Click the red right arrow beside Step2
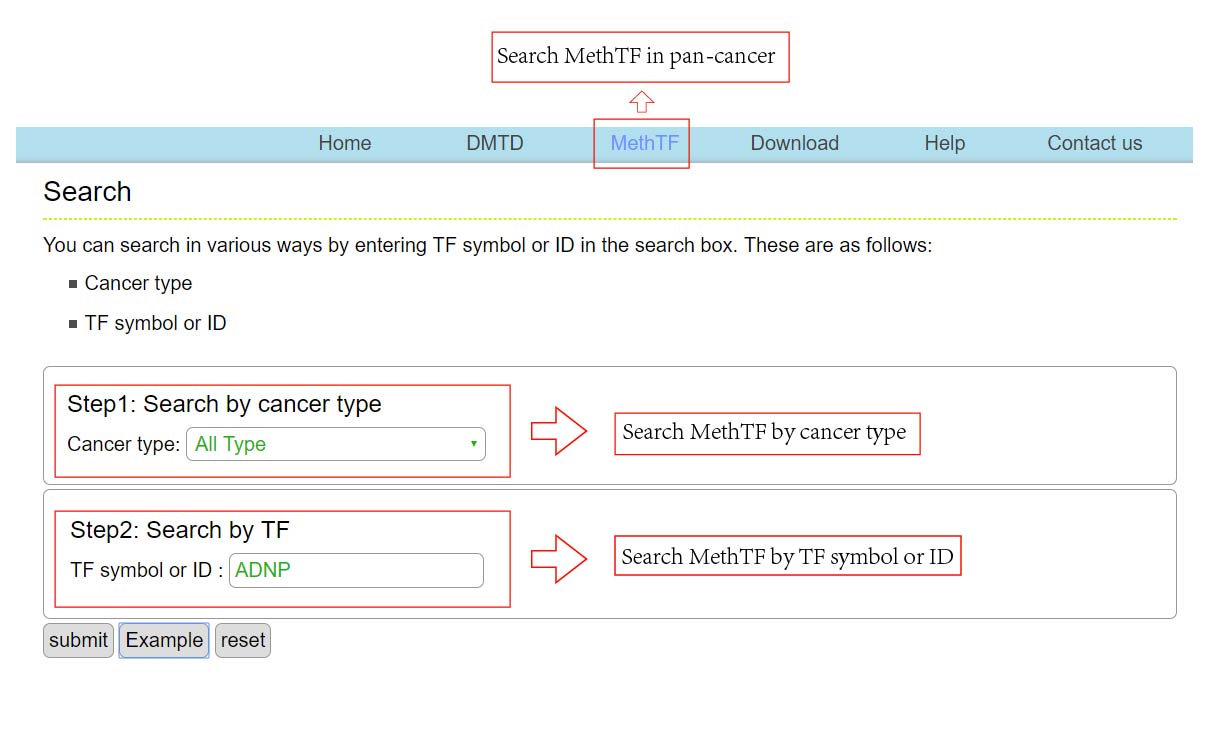 pyautogui.click(x=558, y=558)
